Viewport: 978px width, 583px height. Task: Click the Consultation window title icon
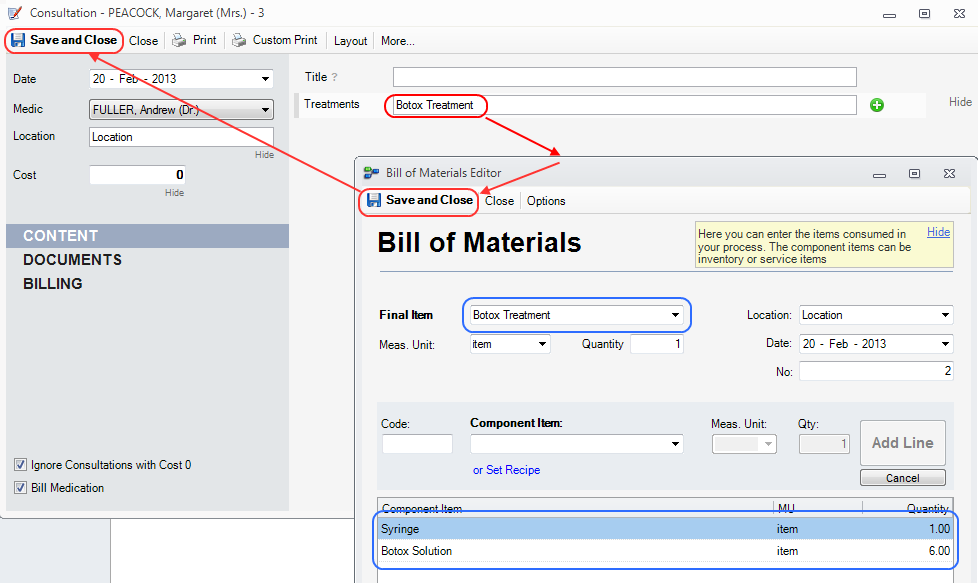tap(14, 14)
